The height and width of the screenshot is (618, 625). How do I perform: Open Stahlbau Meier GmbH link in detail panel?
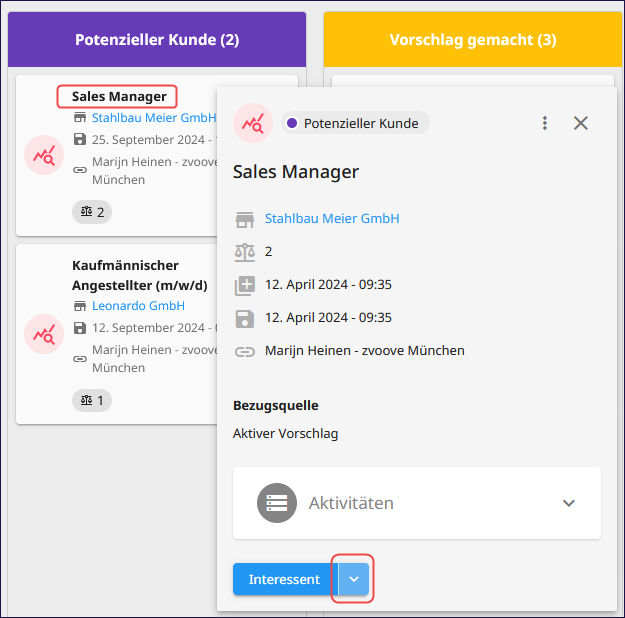(x=332, y=218)
